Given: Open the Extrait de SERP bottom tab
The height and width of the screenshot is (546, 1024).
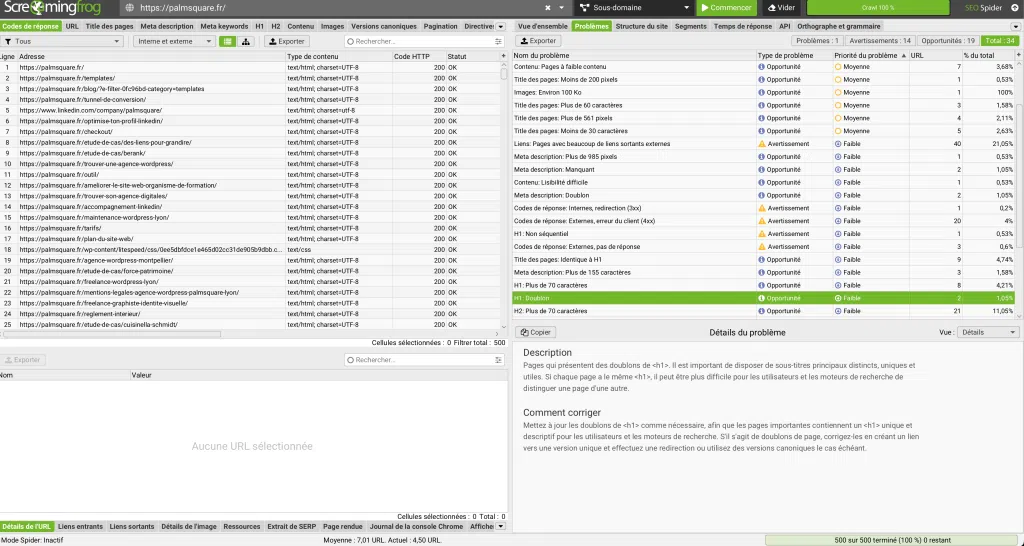Looking at the screenshot, I should [x=292, y=526].
